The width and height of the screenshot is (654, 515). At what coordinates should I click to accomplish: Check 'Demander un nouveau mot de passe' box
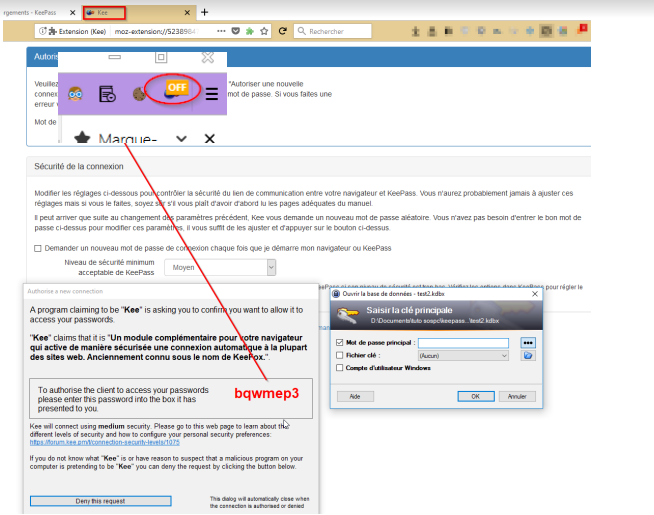pos(38,248)
